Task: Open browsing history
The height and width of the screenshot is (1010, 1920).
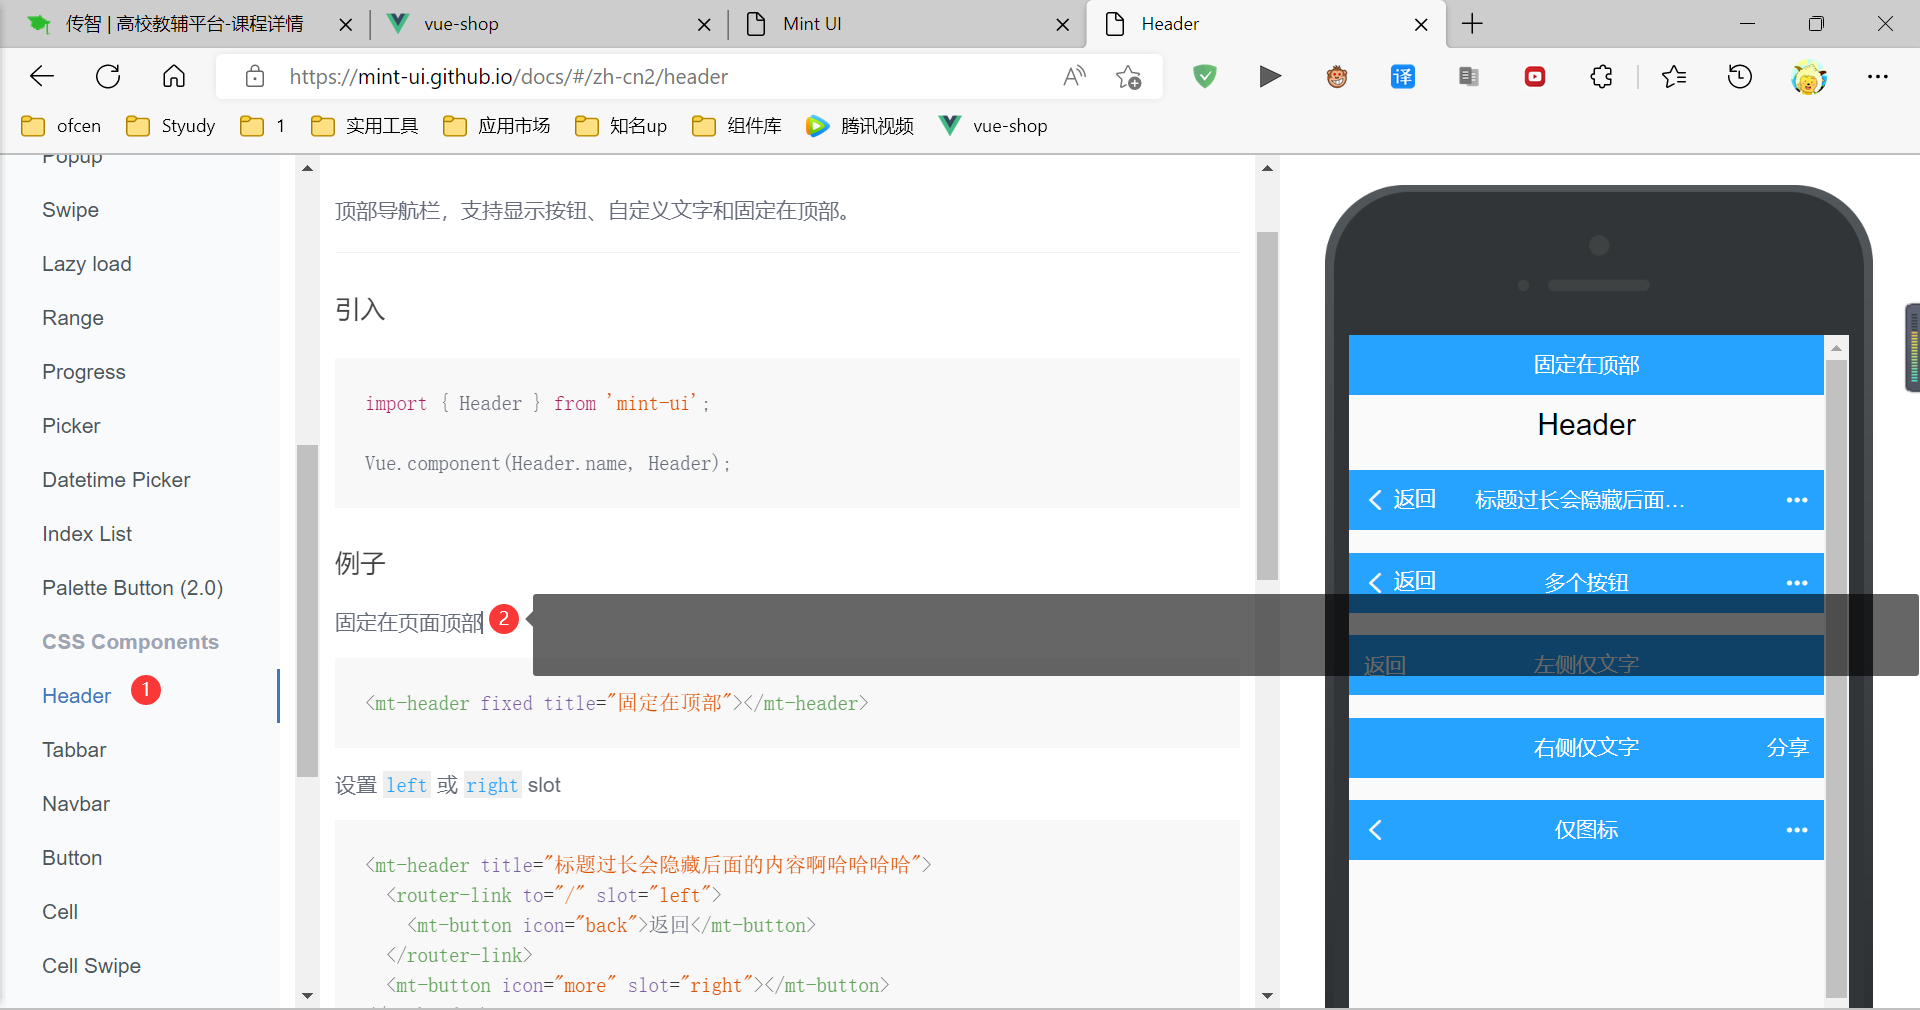Action: pos(1740,76)
